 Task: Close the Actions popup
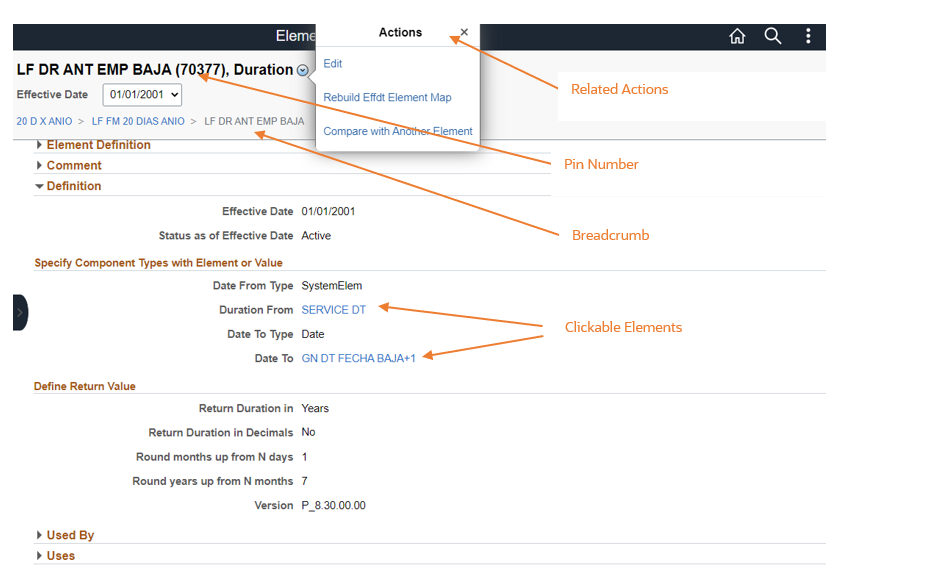[464, 32]
